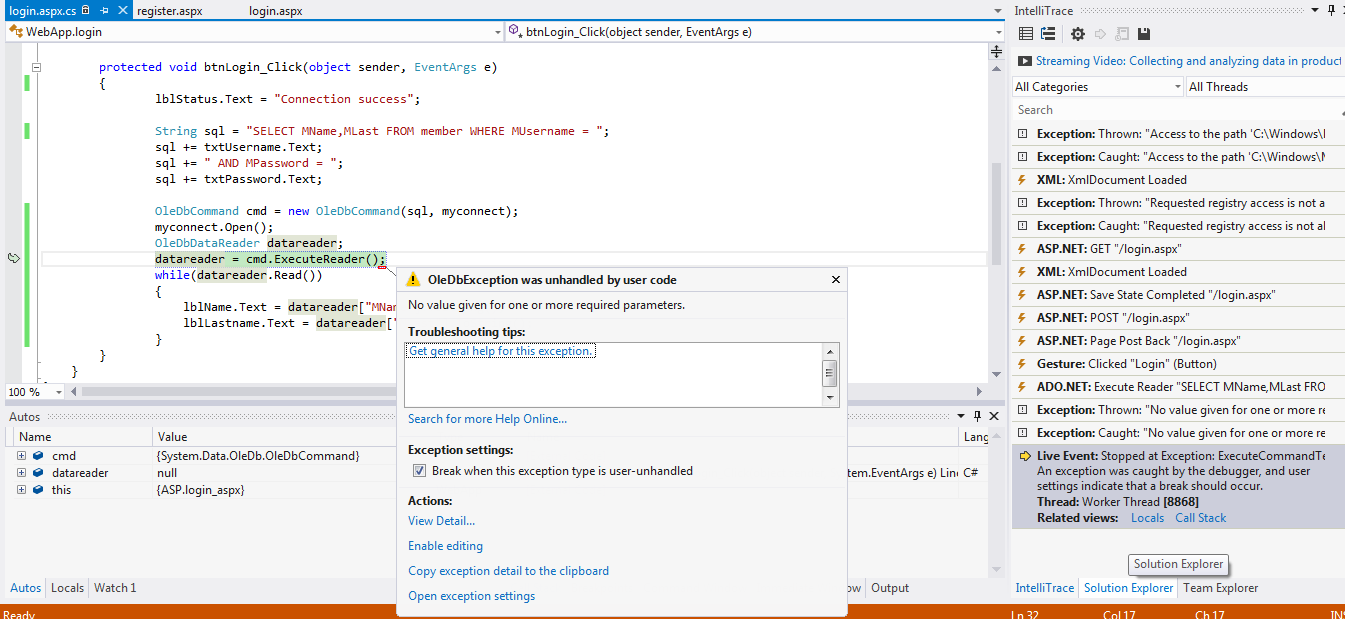
Task: Close the Autos panel
Action: click(x=993, y=416)
